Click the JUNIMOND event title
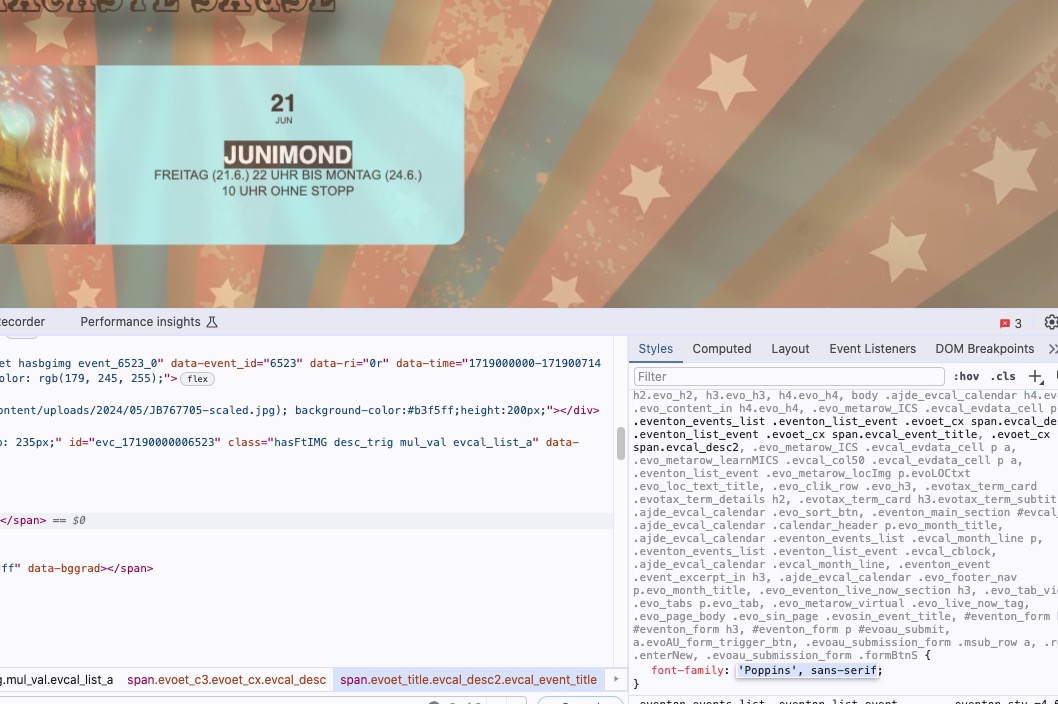 pos(288,155)
